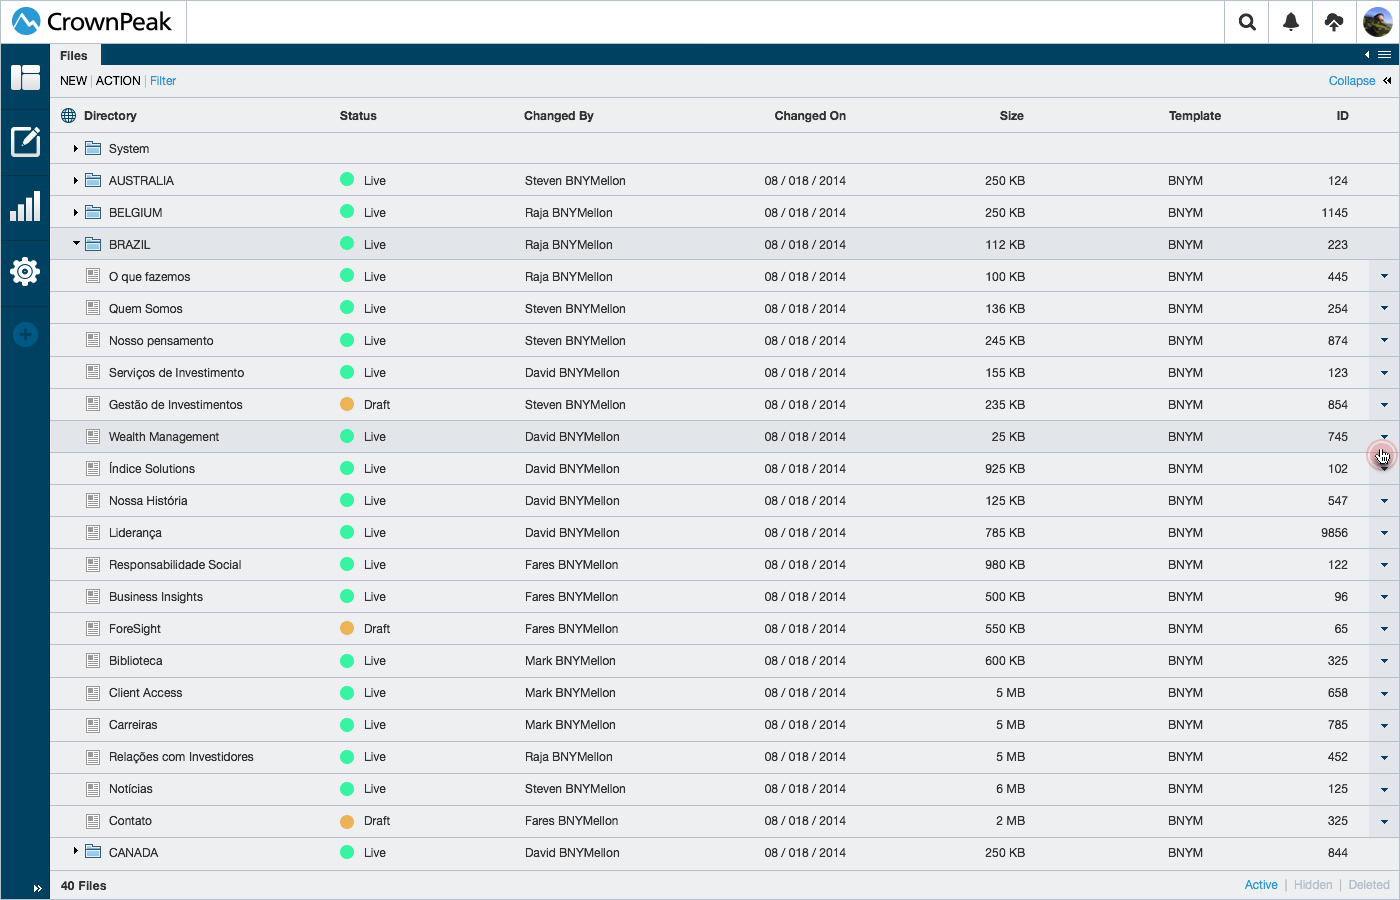Show Active files view

[x=1261, y=885]
